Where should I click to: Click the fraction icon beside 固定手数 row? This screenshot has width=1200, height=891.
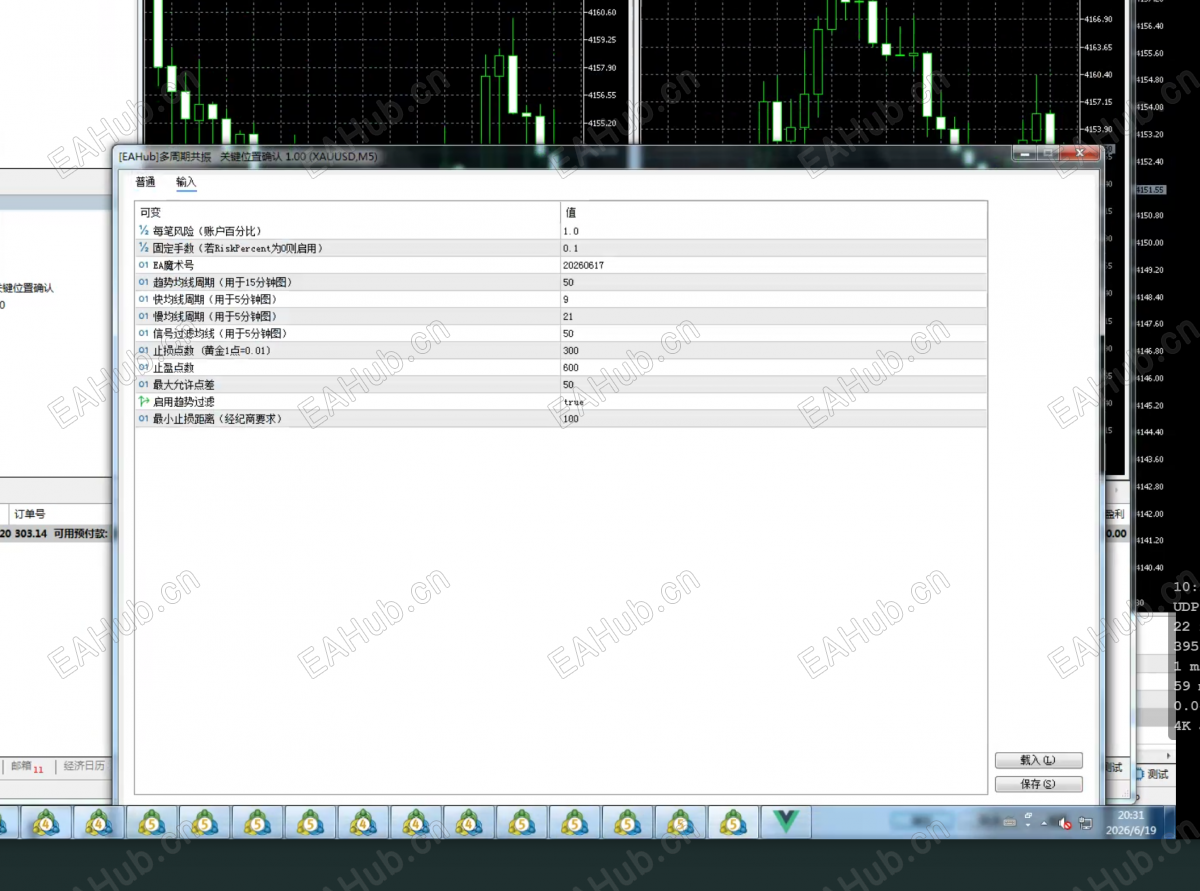[144, 248]
